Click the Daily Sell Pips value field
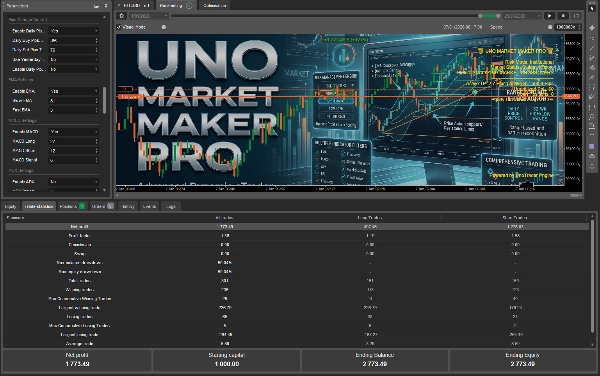 tap(73, 50)
